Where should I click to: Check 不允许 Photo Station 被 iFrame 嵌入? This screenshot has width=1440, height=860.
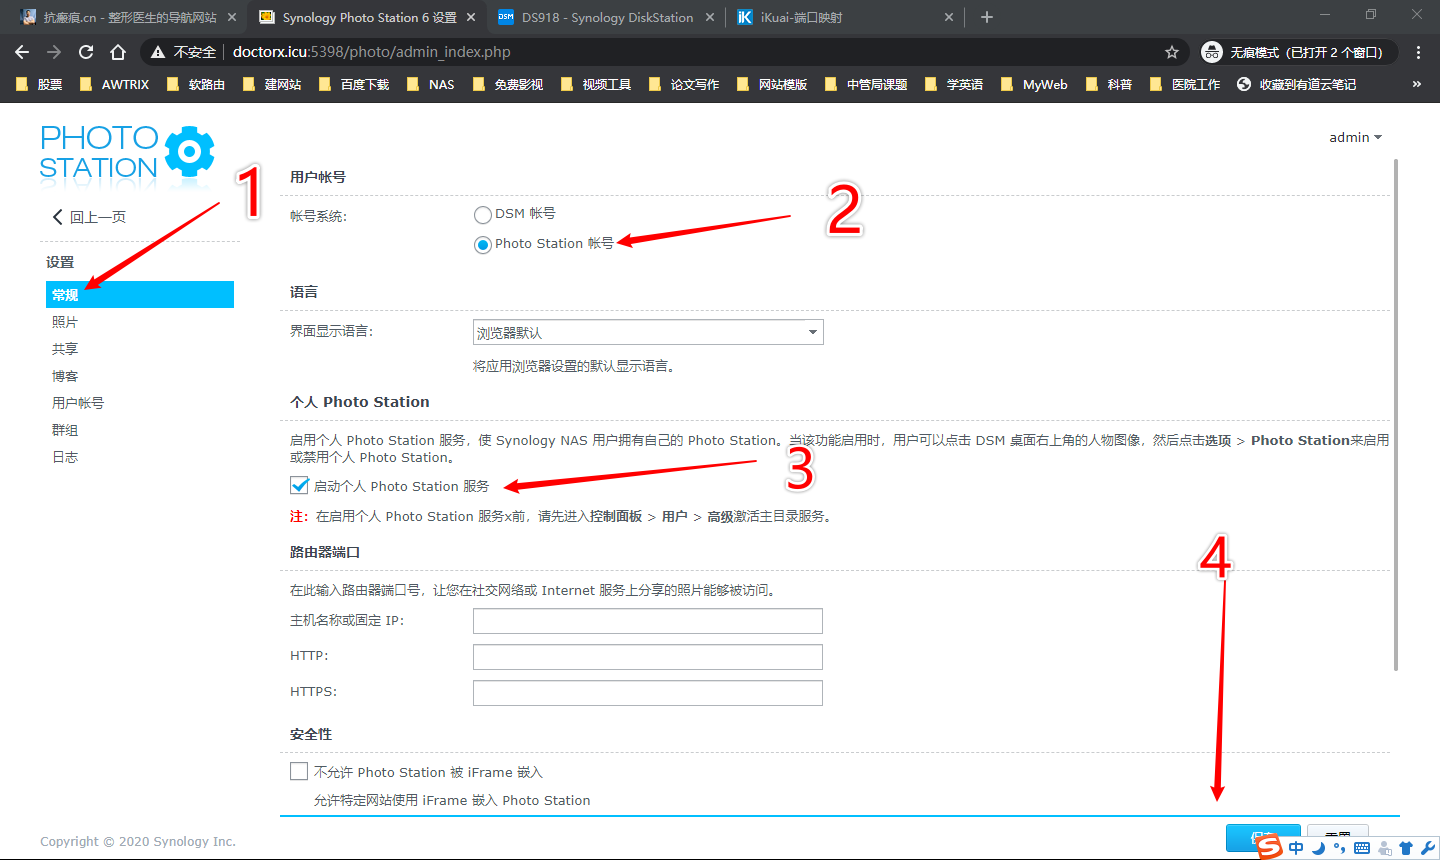pyautogui.click(x=299, y=771)
